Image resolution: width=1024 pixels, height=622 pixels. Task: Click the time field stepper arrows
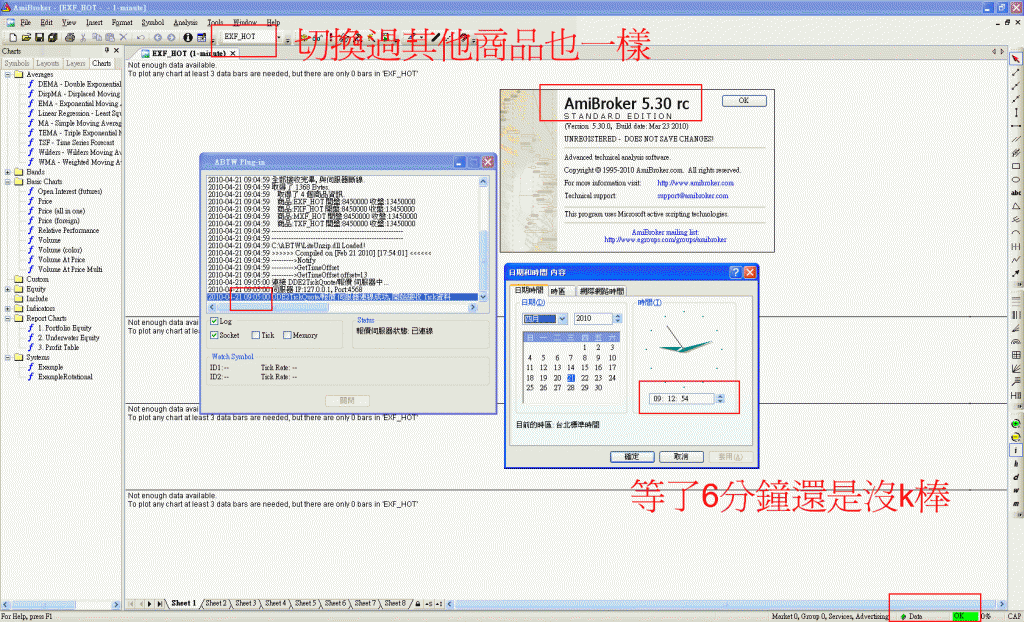(x=720, y=399)
